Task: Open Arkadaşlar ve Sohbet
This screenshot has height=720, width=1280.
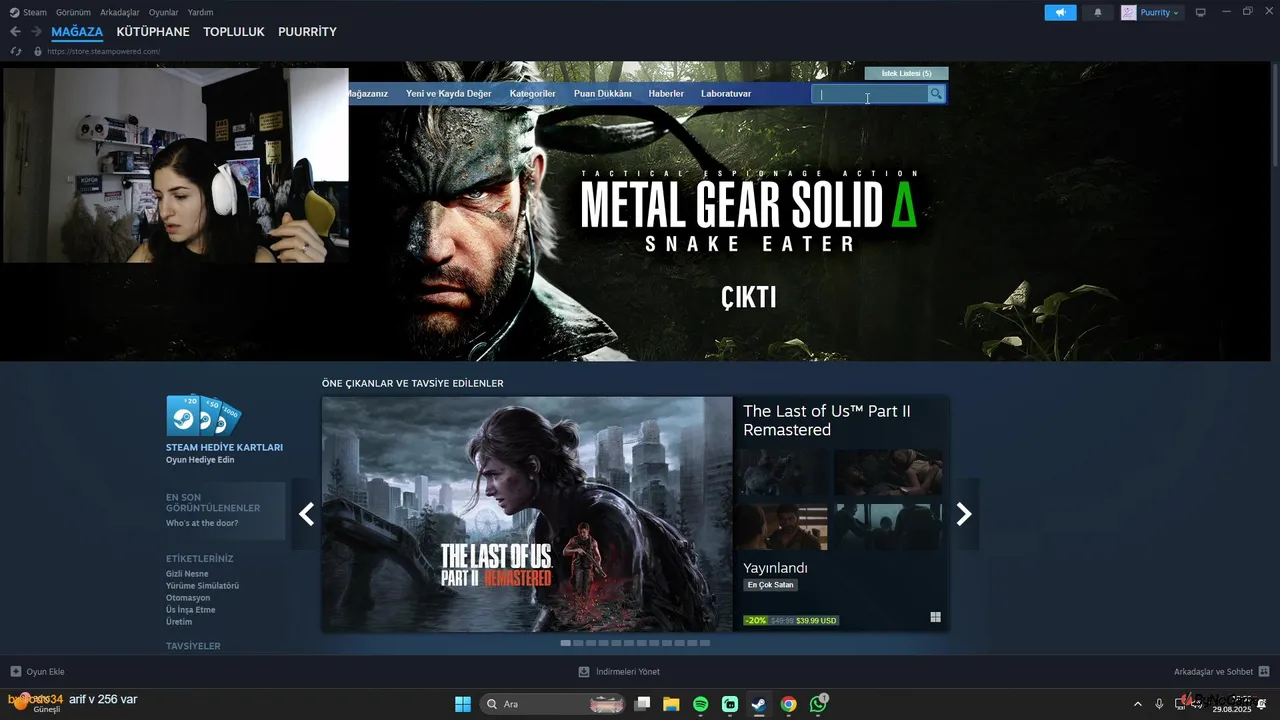Action: [x=1221, y=672]
